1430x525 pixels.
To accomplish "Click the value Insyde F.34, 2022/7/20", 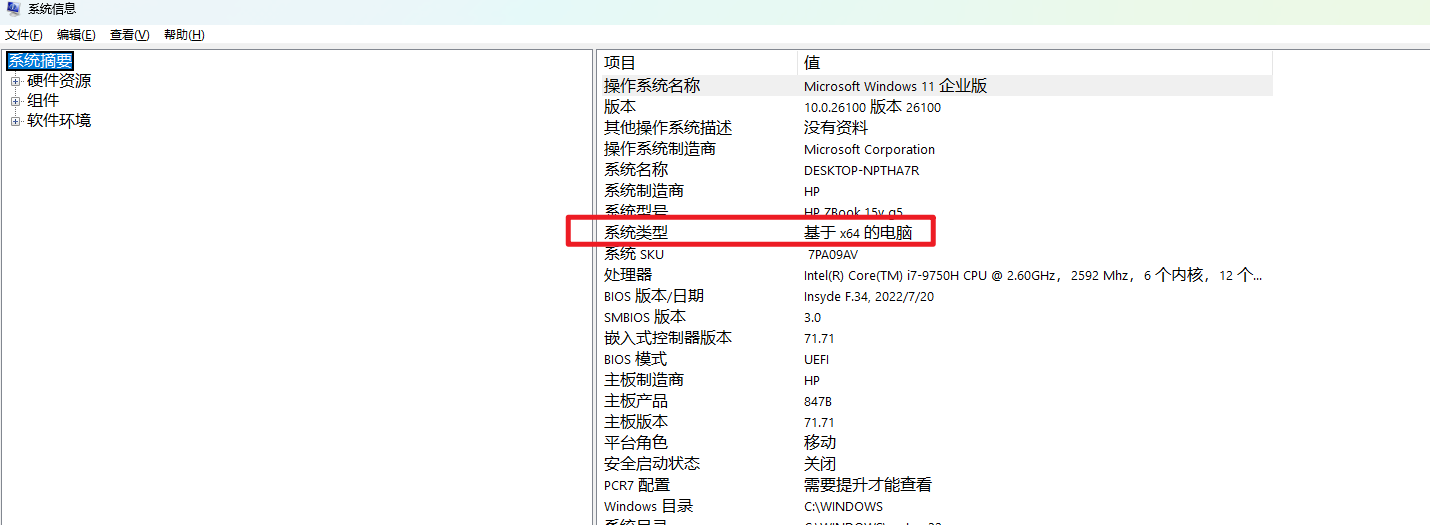I will (x=869, y=296).
